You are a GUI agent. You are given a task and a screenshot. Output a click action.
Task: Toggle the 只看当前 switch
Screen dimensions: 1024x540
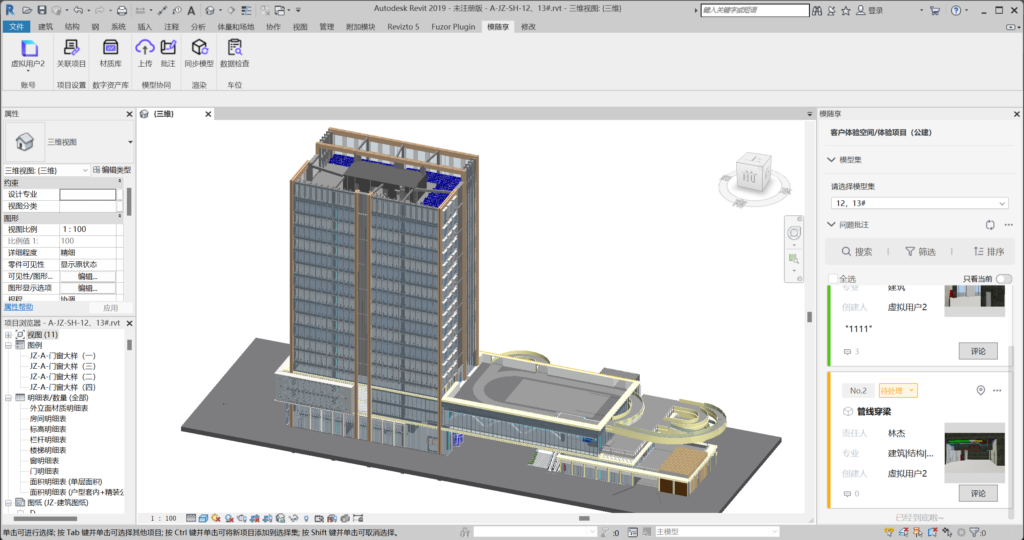pos(1003,279)
